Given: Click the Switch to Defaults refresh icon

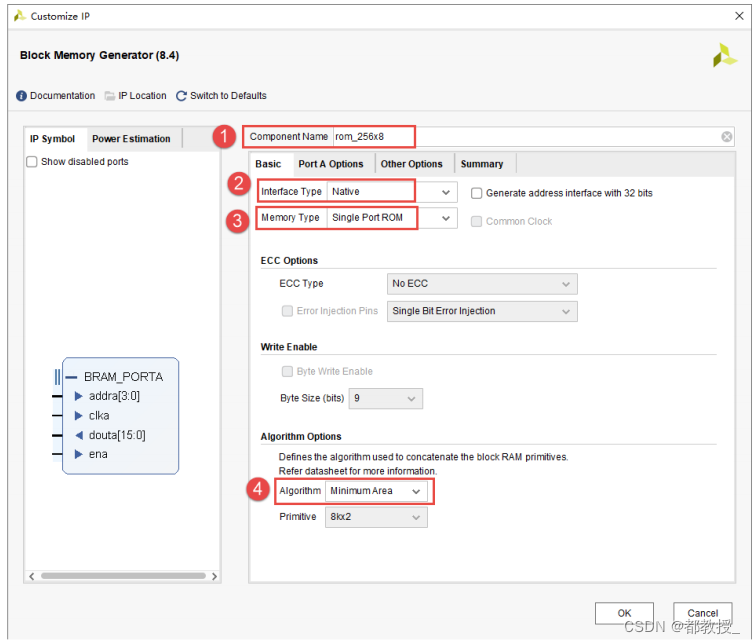Looking at the screenshot, I should click(x=181, y=96).
